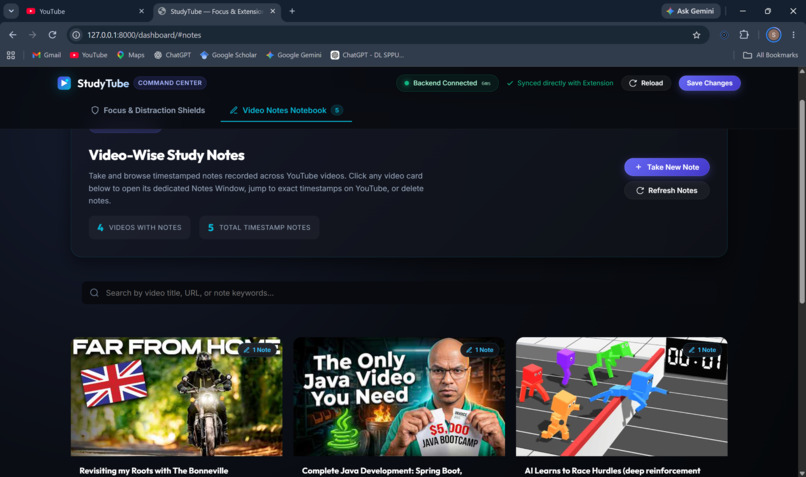
Task: Click the StudyTube play logo icon
Action: pos(64,83)
